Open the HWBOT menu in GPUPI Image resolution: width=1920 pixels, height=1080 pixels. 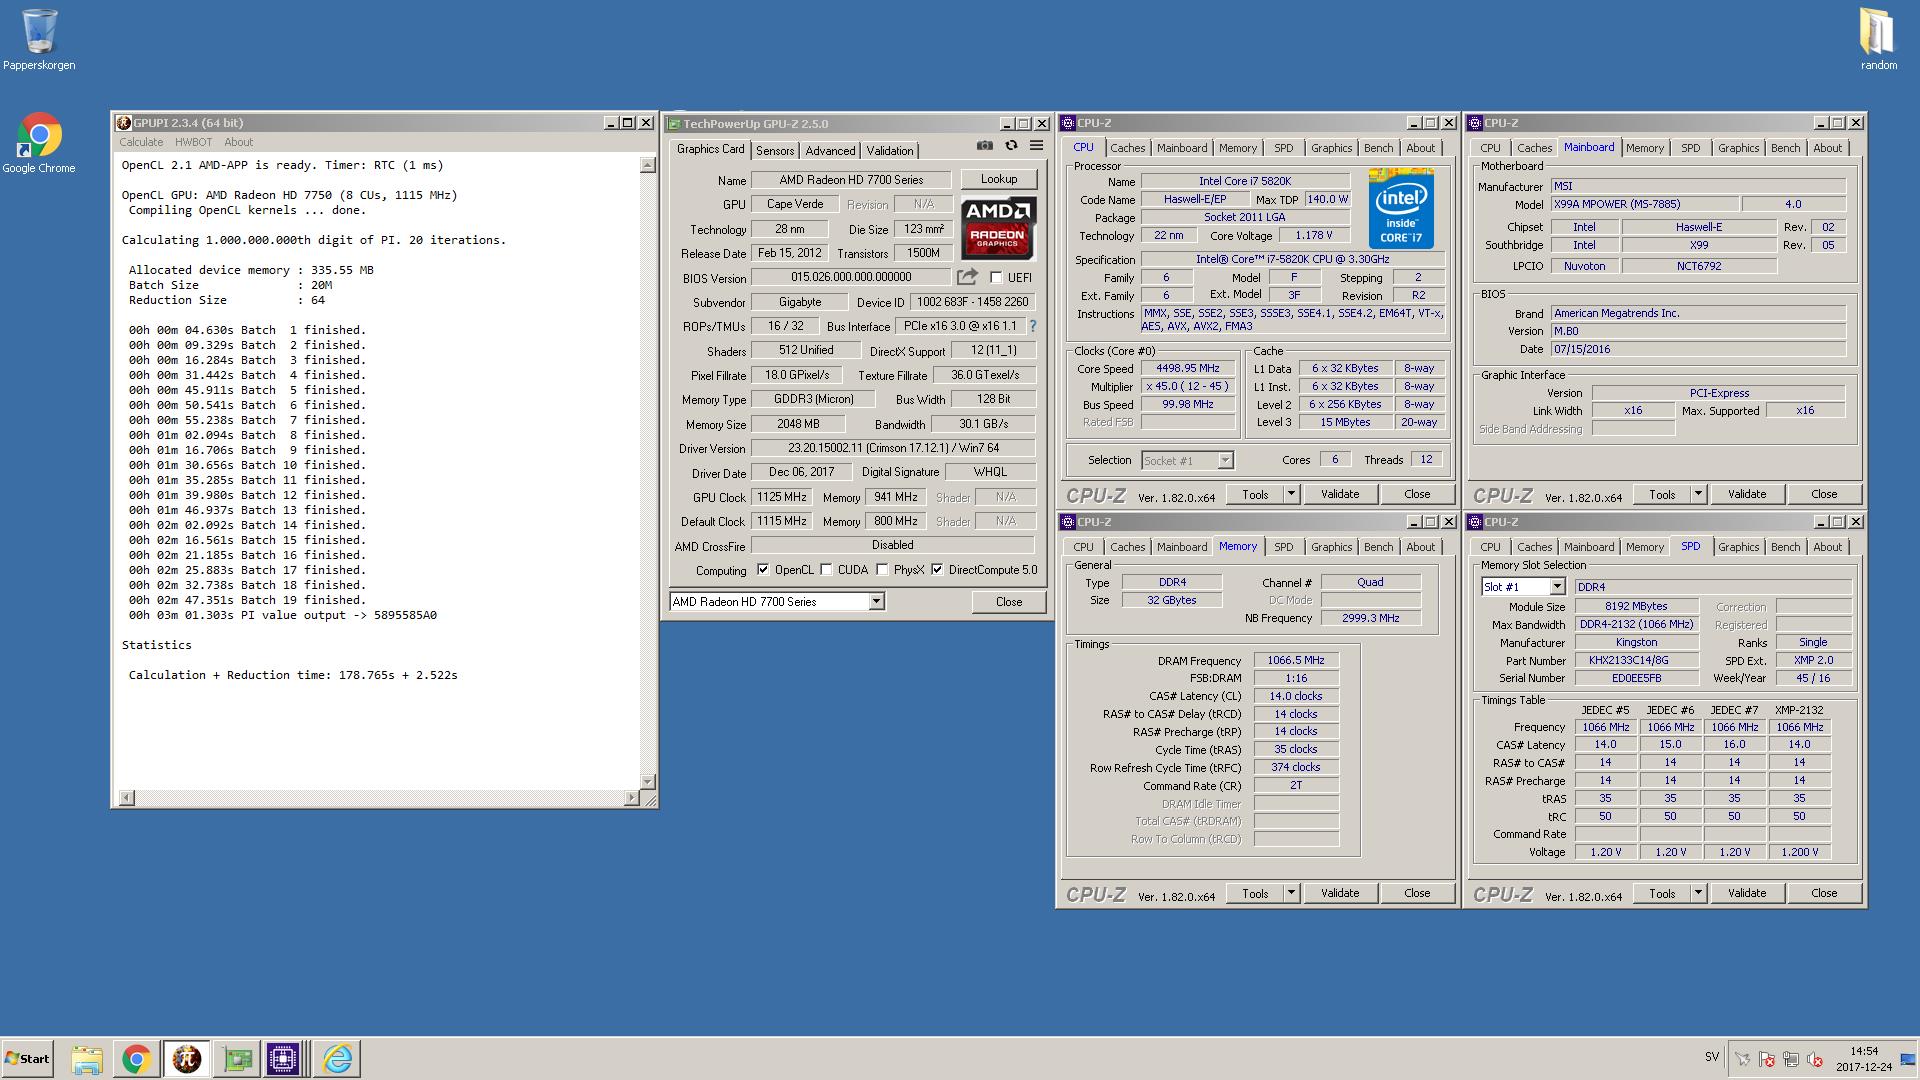click(194, 142)
